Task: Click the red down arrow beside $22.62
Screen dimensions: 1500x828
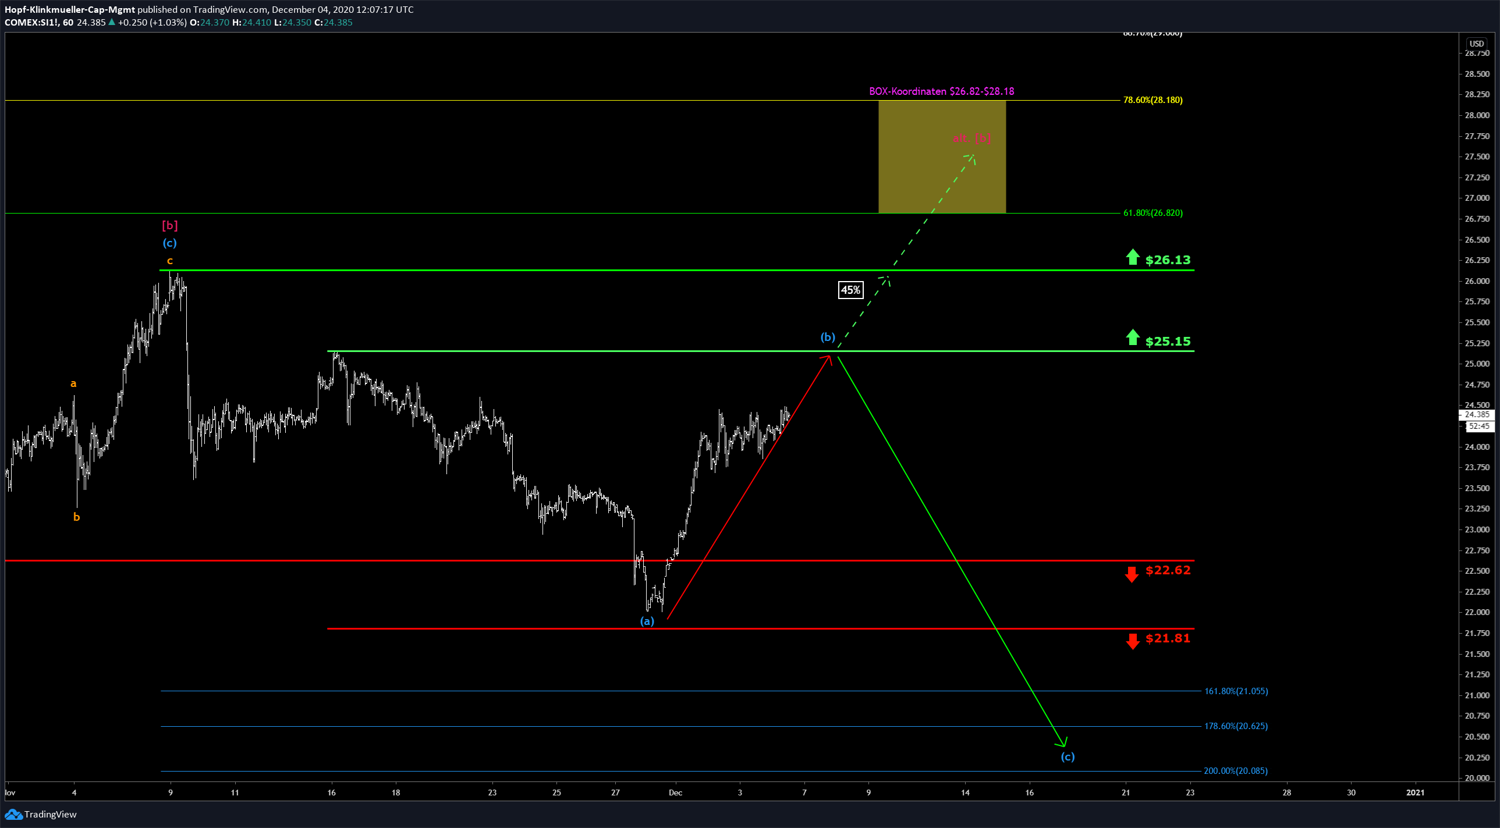Action: (1132, 574)
